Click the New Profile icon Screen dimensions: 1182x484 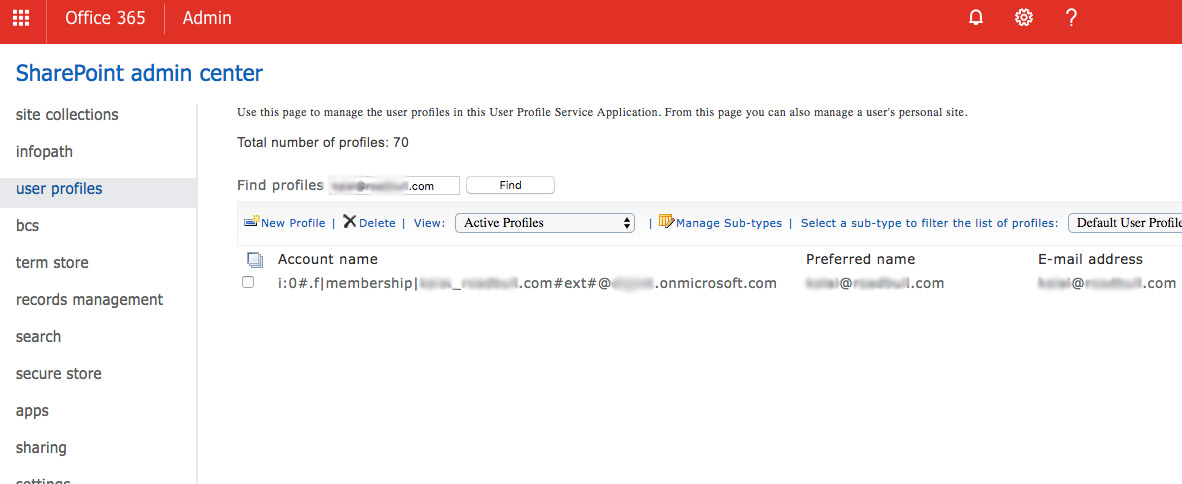252,222
